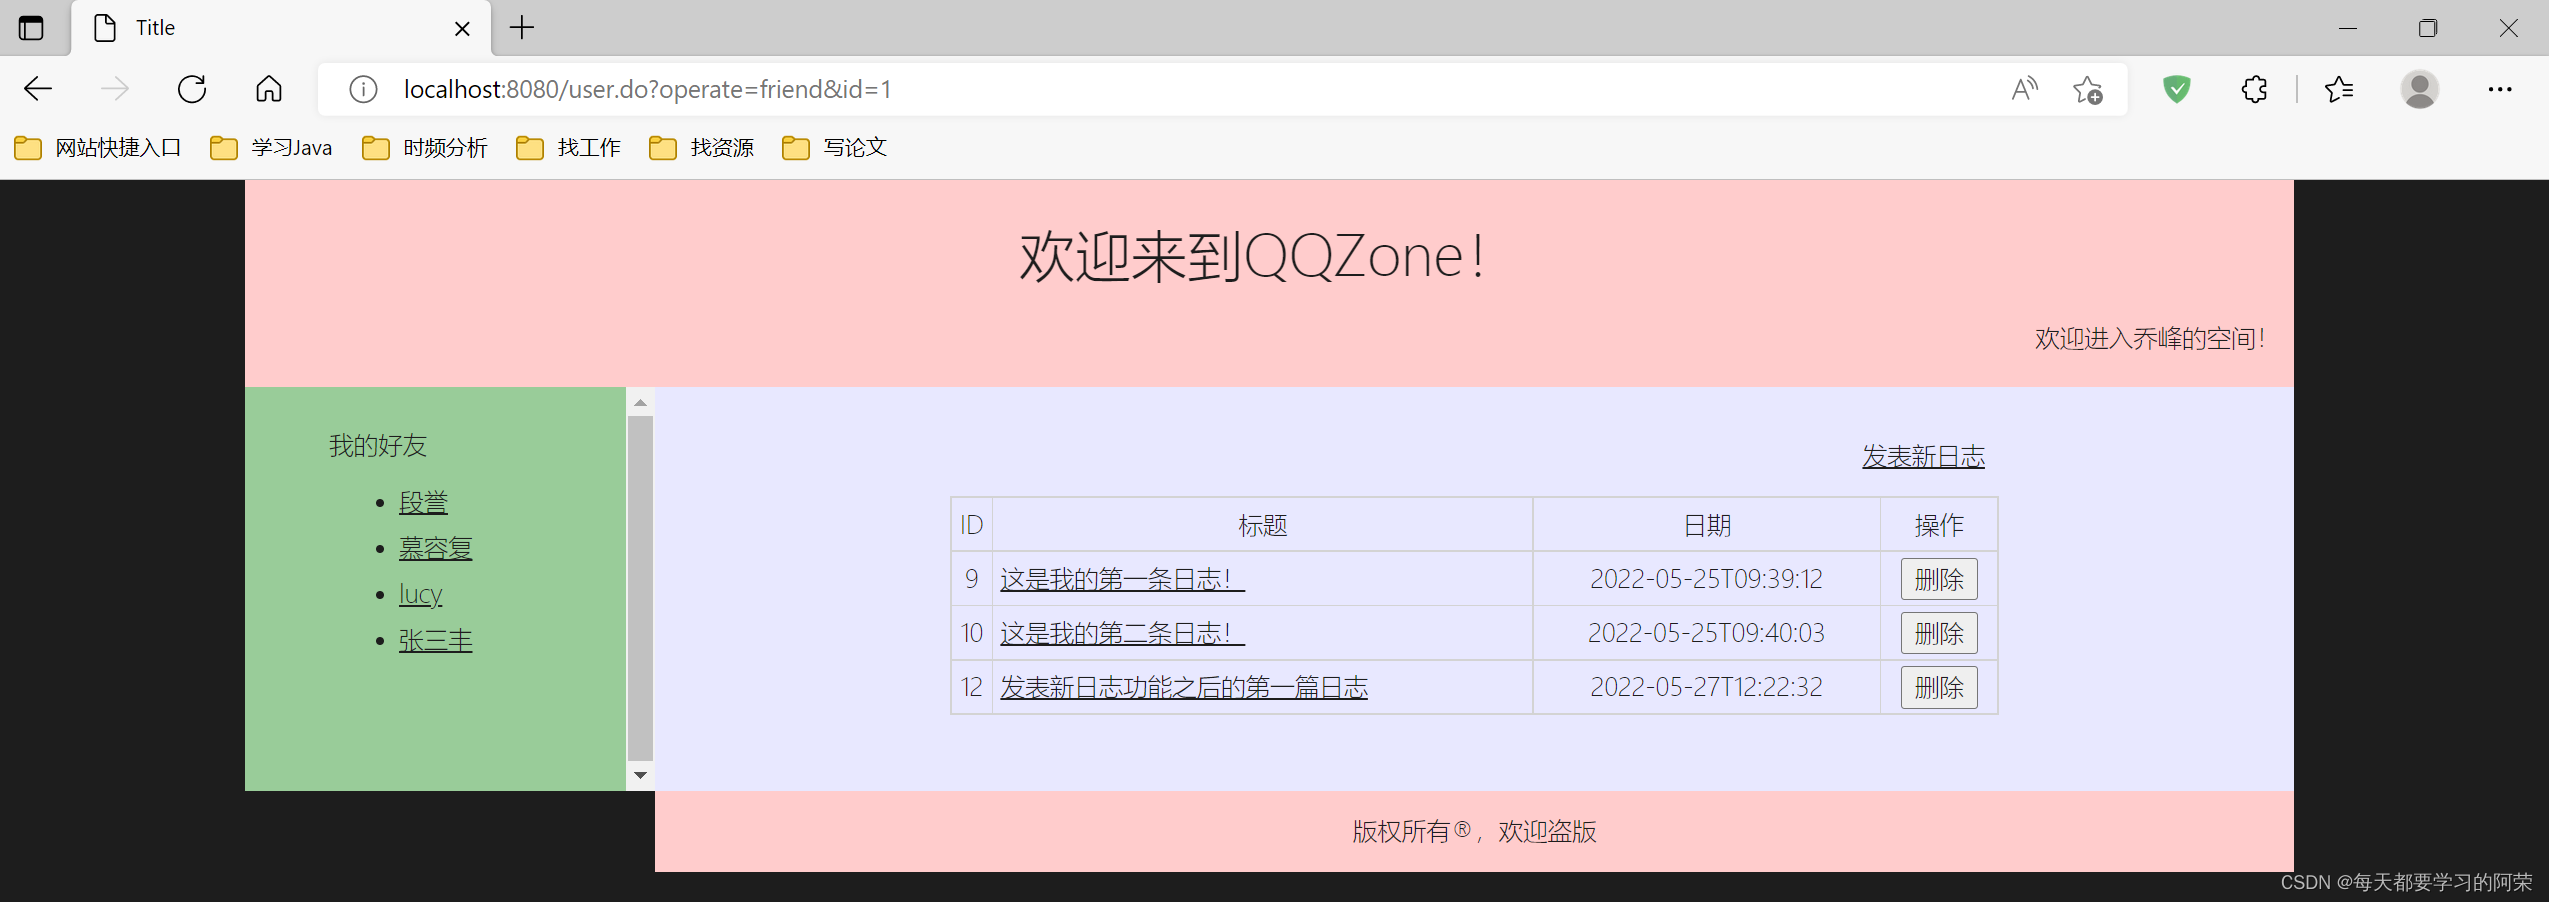
Task: Open a new tab with plus
Action: tap(522, 28)
